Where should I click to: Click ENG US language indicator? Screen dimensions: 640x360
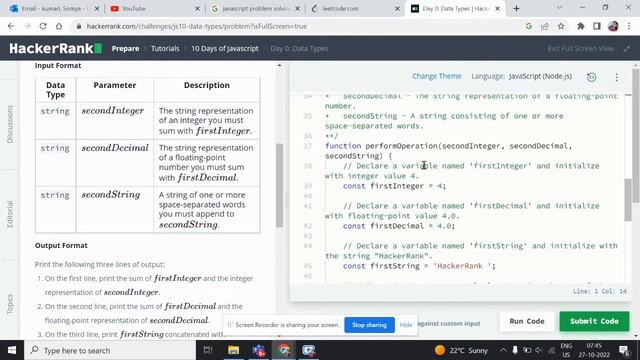(566, 350)
